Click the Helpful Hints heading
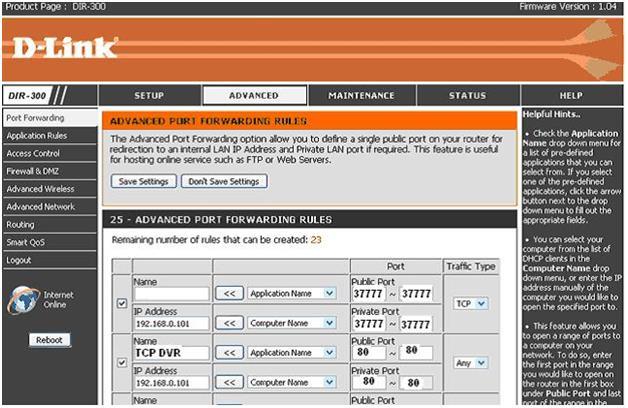 click(552, 115)
